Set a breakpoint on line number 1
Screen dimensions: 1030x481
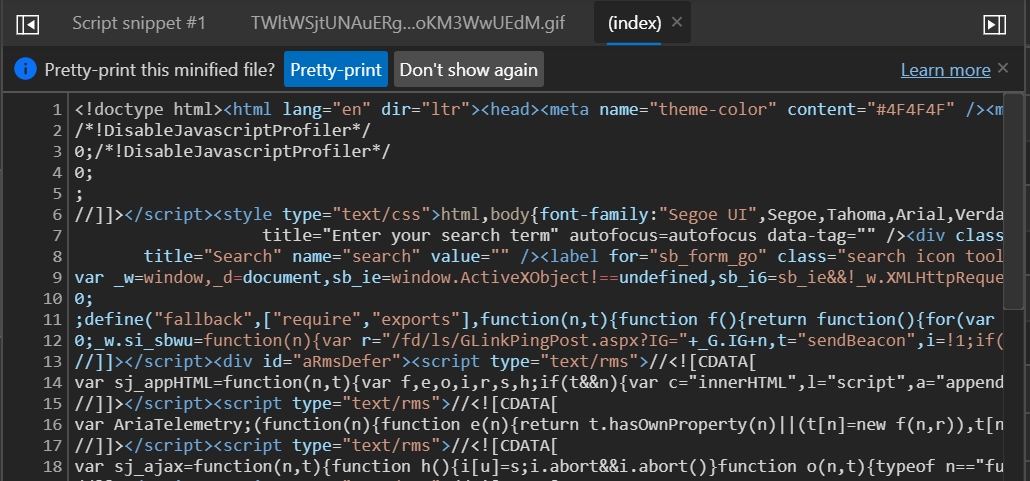(x=57, y=108)
